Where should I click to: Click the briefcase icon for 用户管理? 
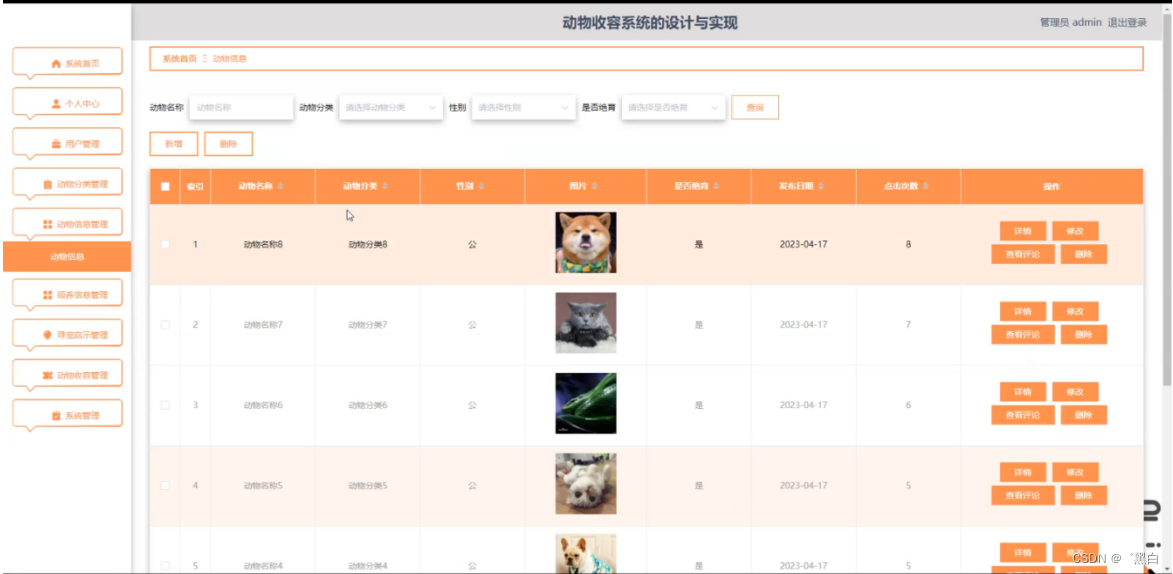(x=55, y=144)
